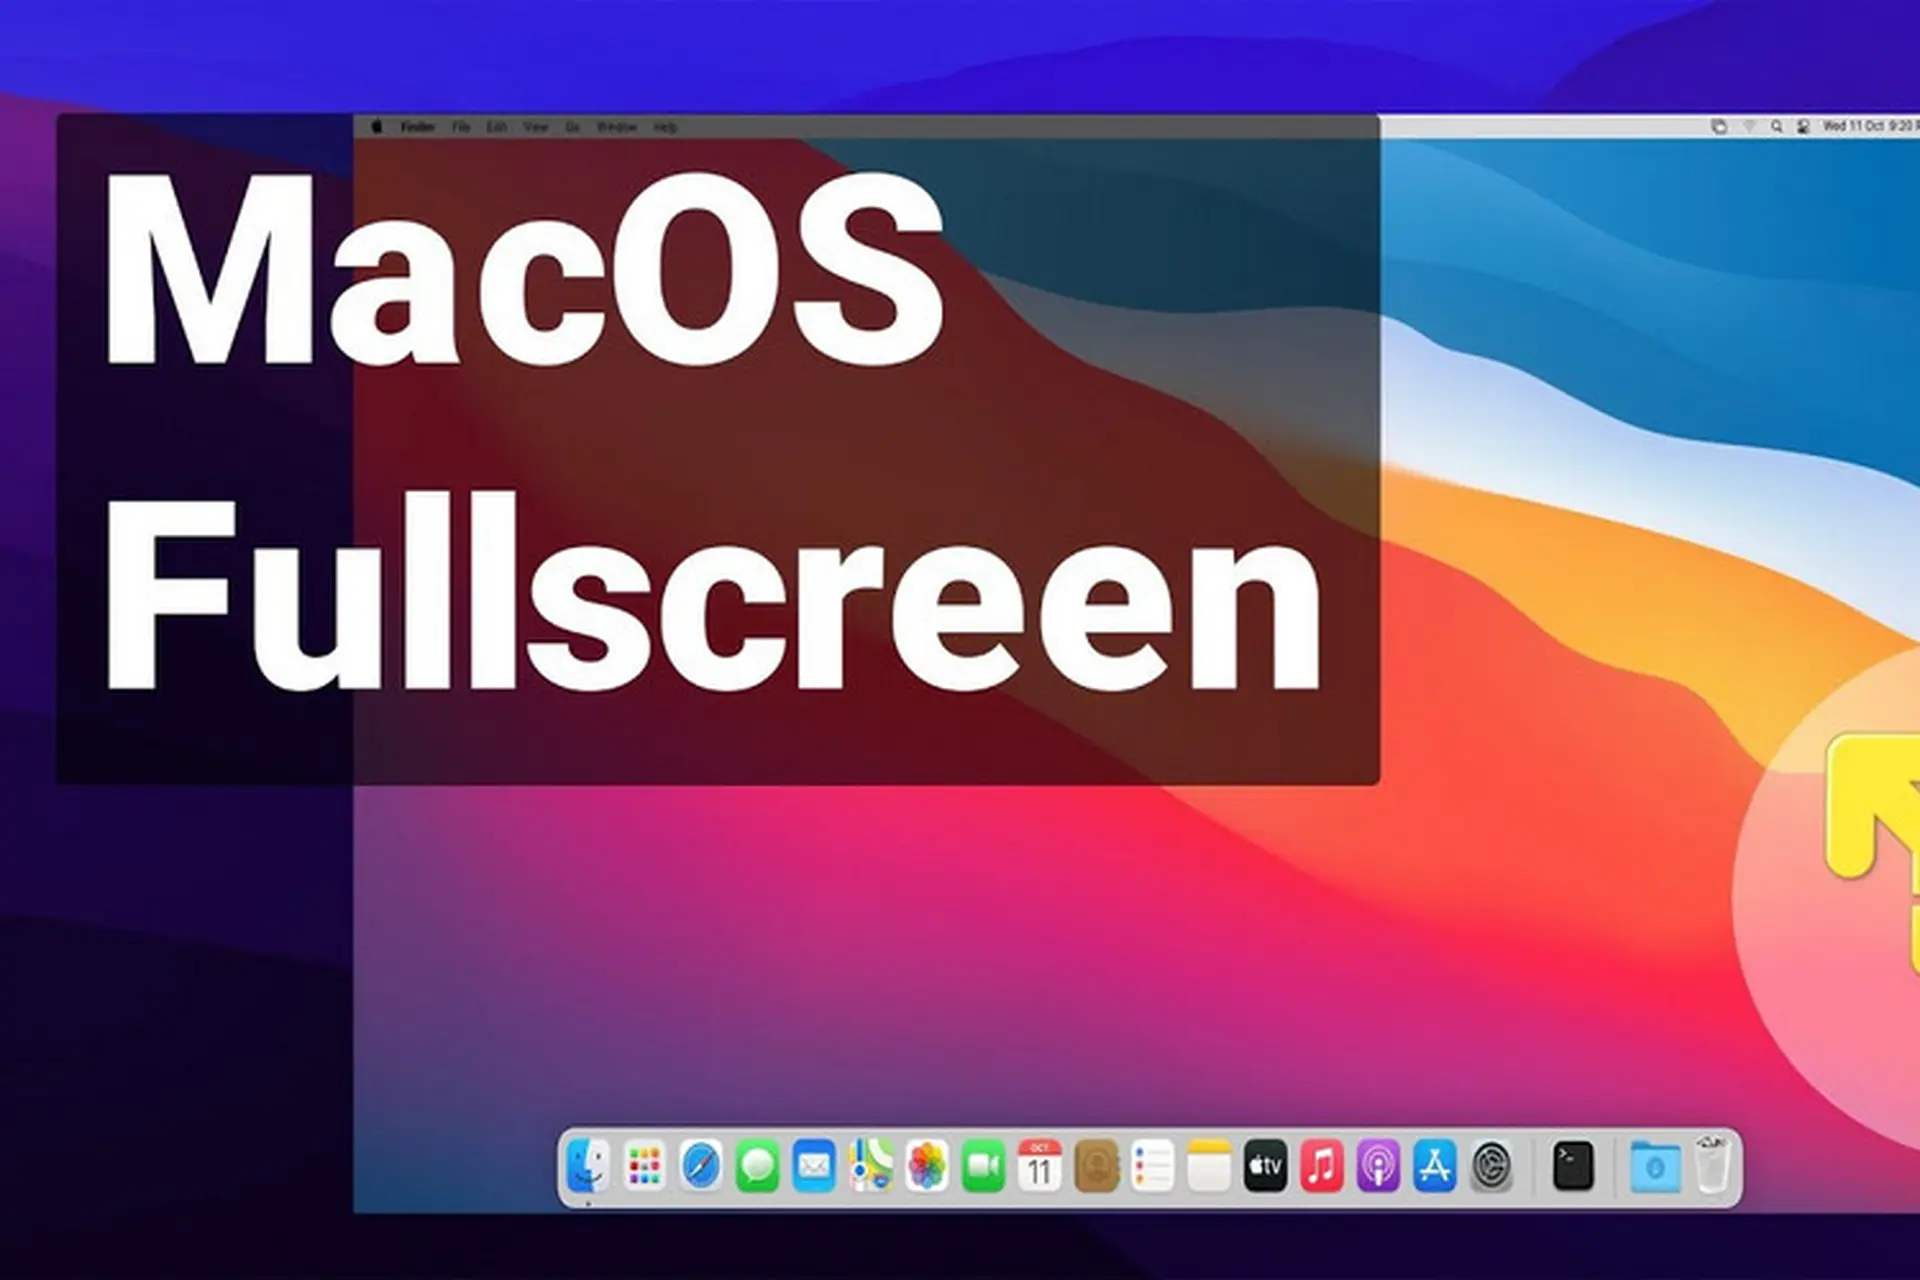1920x1280 pixels.
Task: Open the Music app icon
Action: [x=1321, y=1166]
